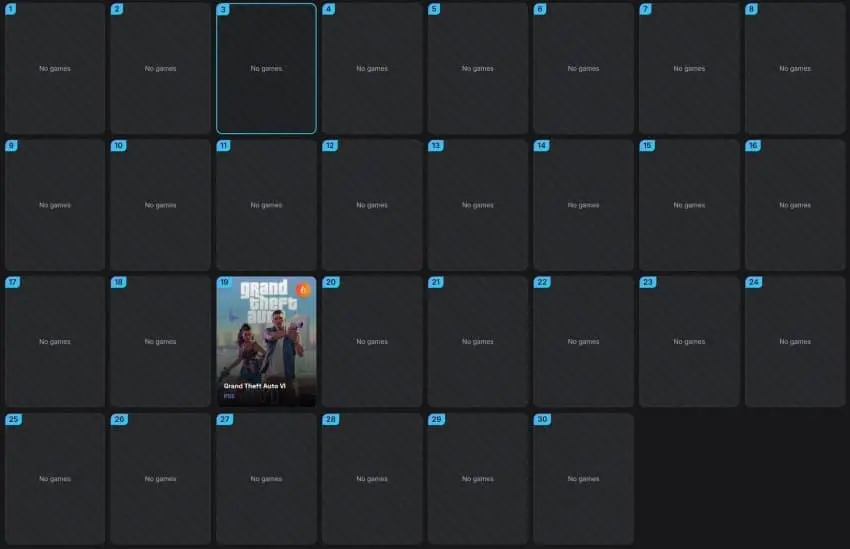Pick the day 28 calendar card
The height and width of the screenshot is (549, 850).
click(372, 479)
